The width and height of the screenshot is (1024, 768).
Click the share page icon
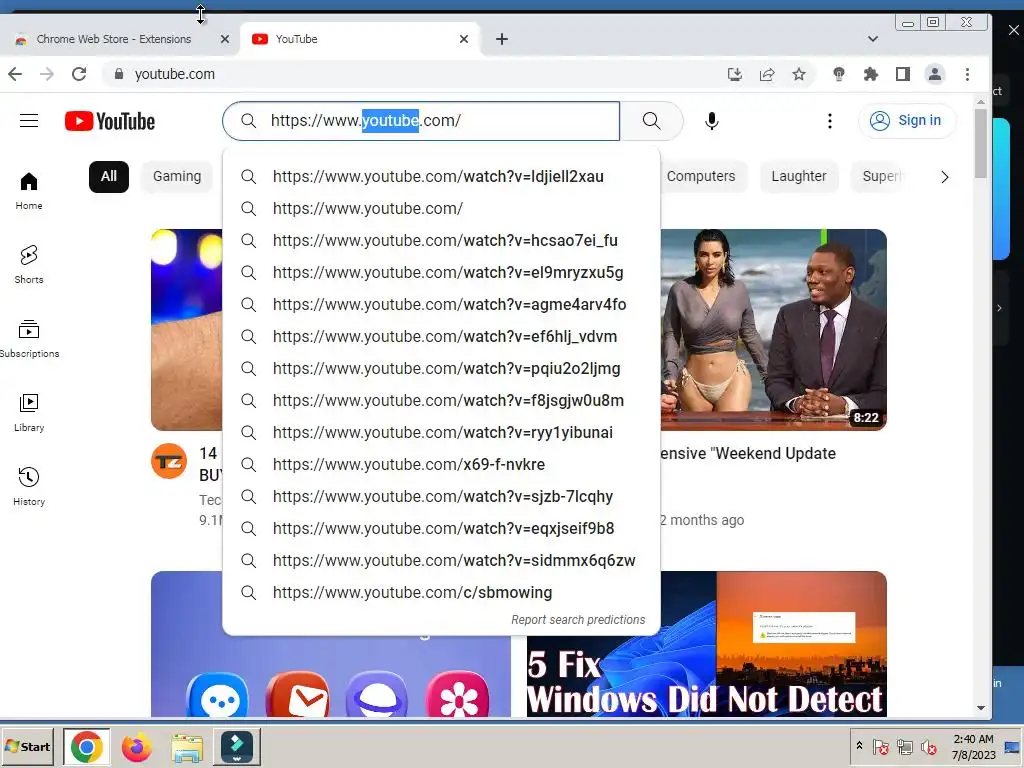click(767, 74)
